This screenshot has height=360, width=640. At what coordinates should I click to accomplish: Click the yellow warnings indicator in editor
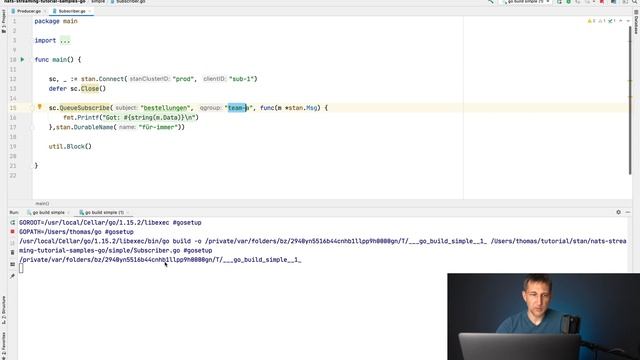click(591, 21)
